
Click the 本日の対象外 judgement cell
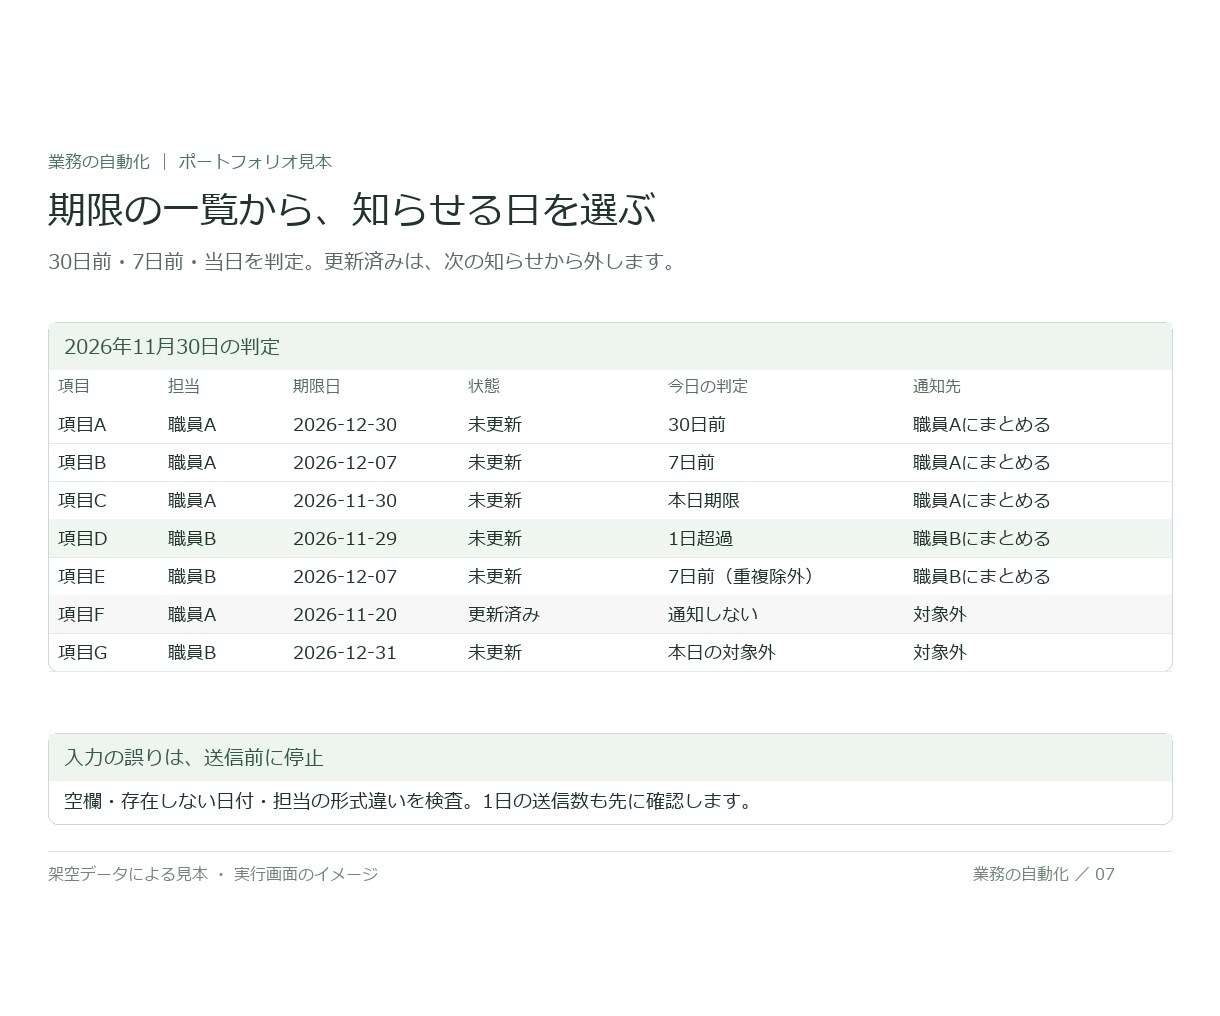(x=722, y=653)
